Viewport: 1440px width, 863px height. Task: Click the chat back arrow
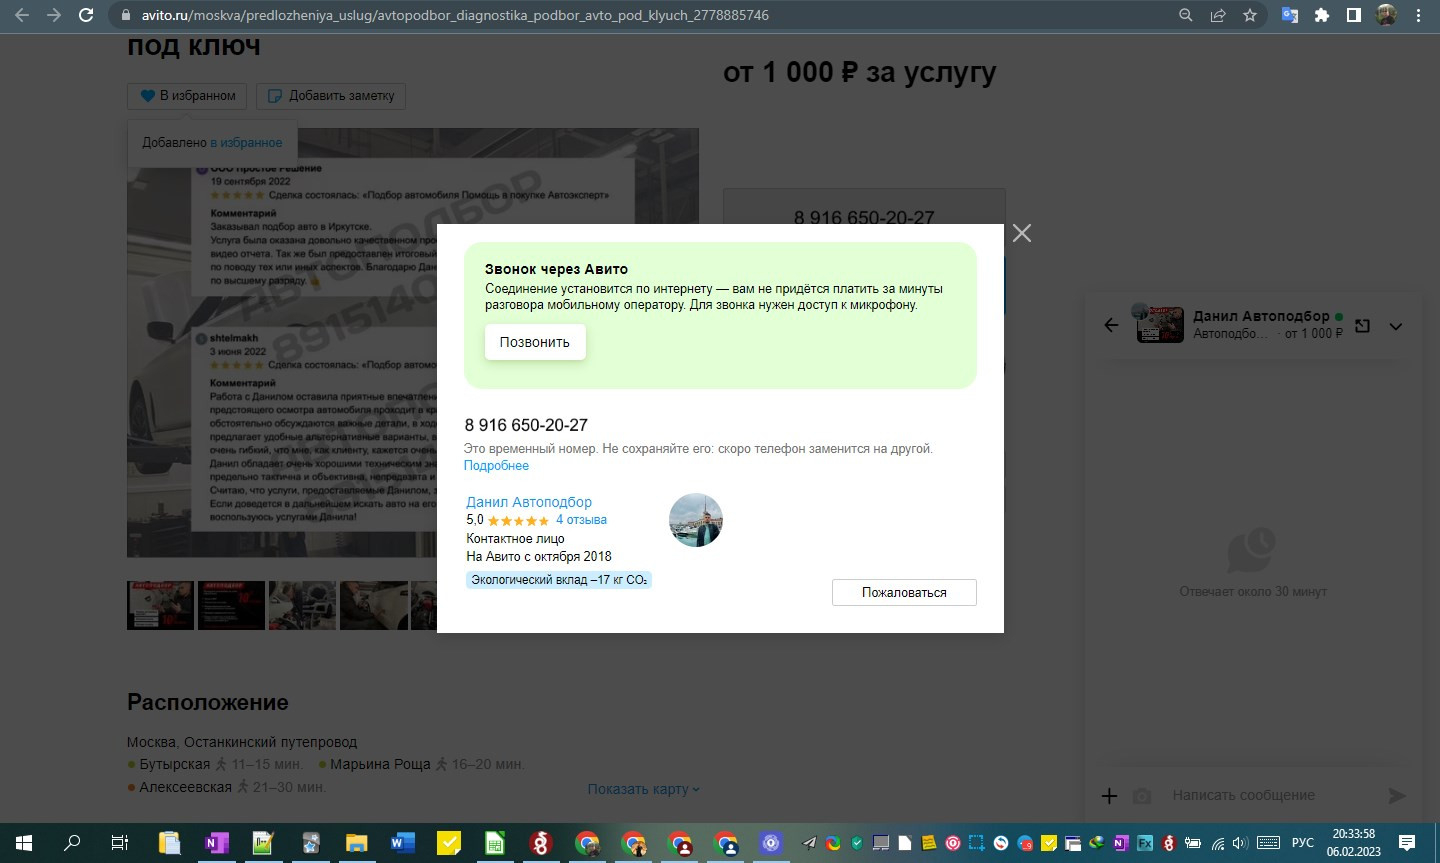click(x=1111, y=325)
